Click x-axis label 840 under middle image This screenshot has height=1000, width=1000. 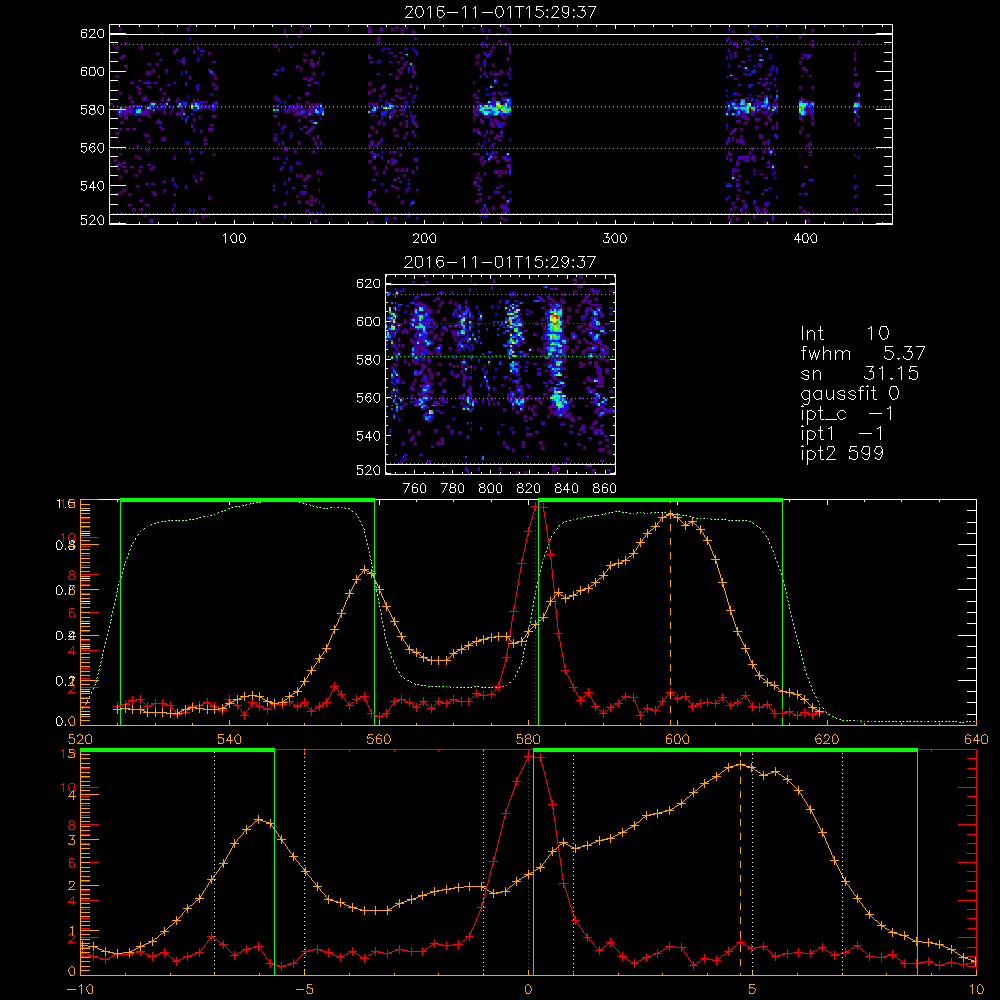click(566, 489)
